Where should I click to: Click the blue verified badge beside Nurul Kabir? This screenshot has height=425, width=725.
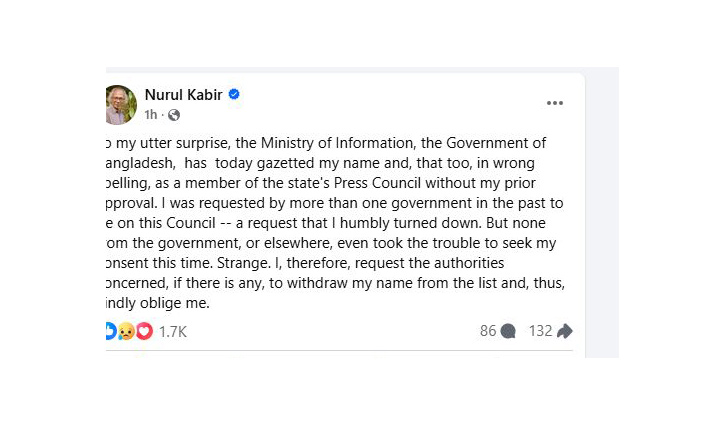[x=234, y=95]
